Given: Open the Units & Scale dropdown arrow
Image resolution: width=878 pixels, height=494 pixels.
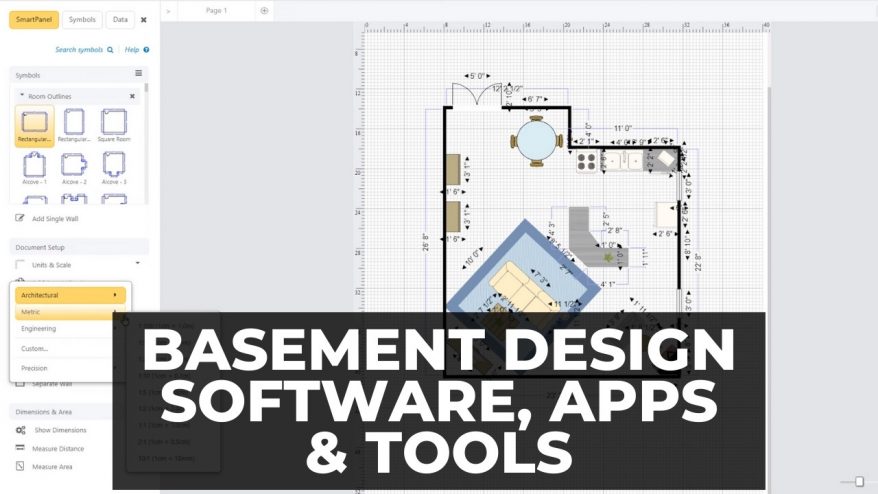Looking at the screenshot, I should 138,263.
